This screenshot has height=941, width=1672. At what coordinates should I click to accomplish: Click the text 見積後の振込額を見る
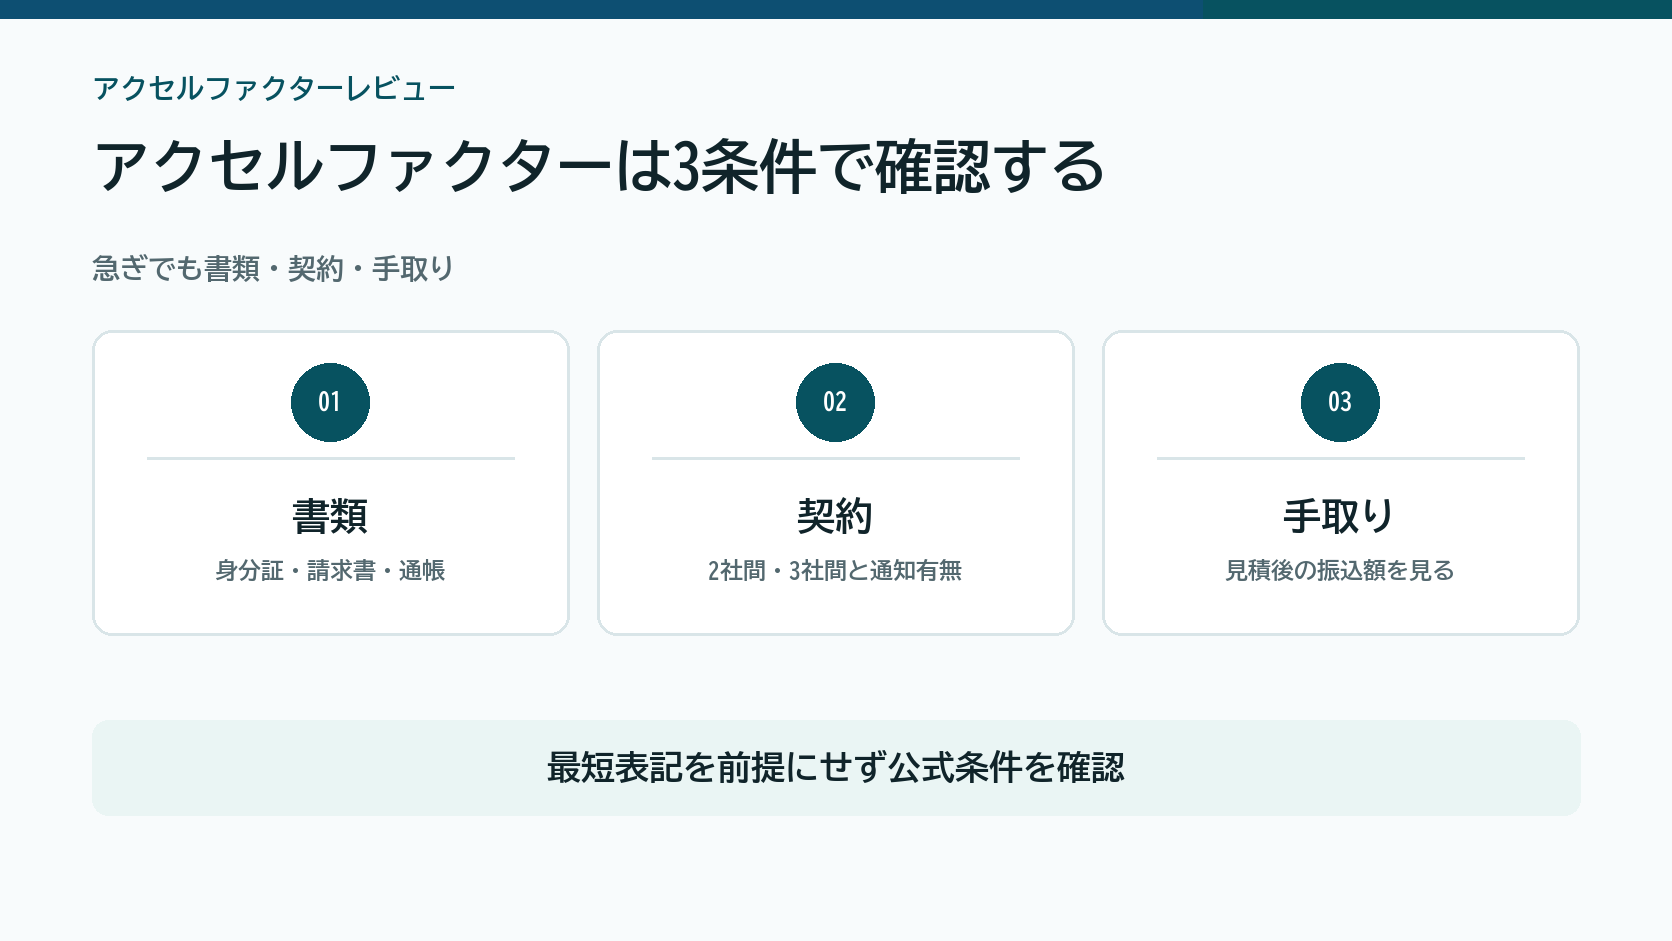pyautogui.click(x=1340, y=571)
